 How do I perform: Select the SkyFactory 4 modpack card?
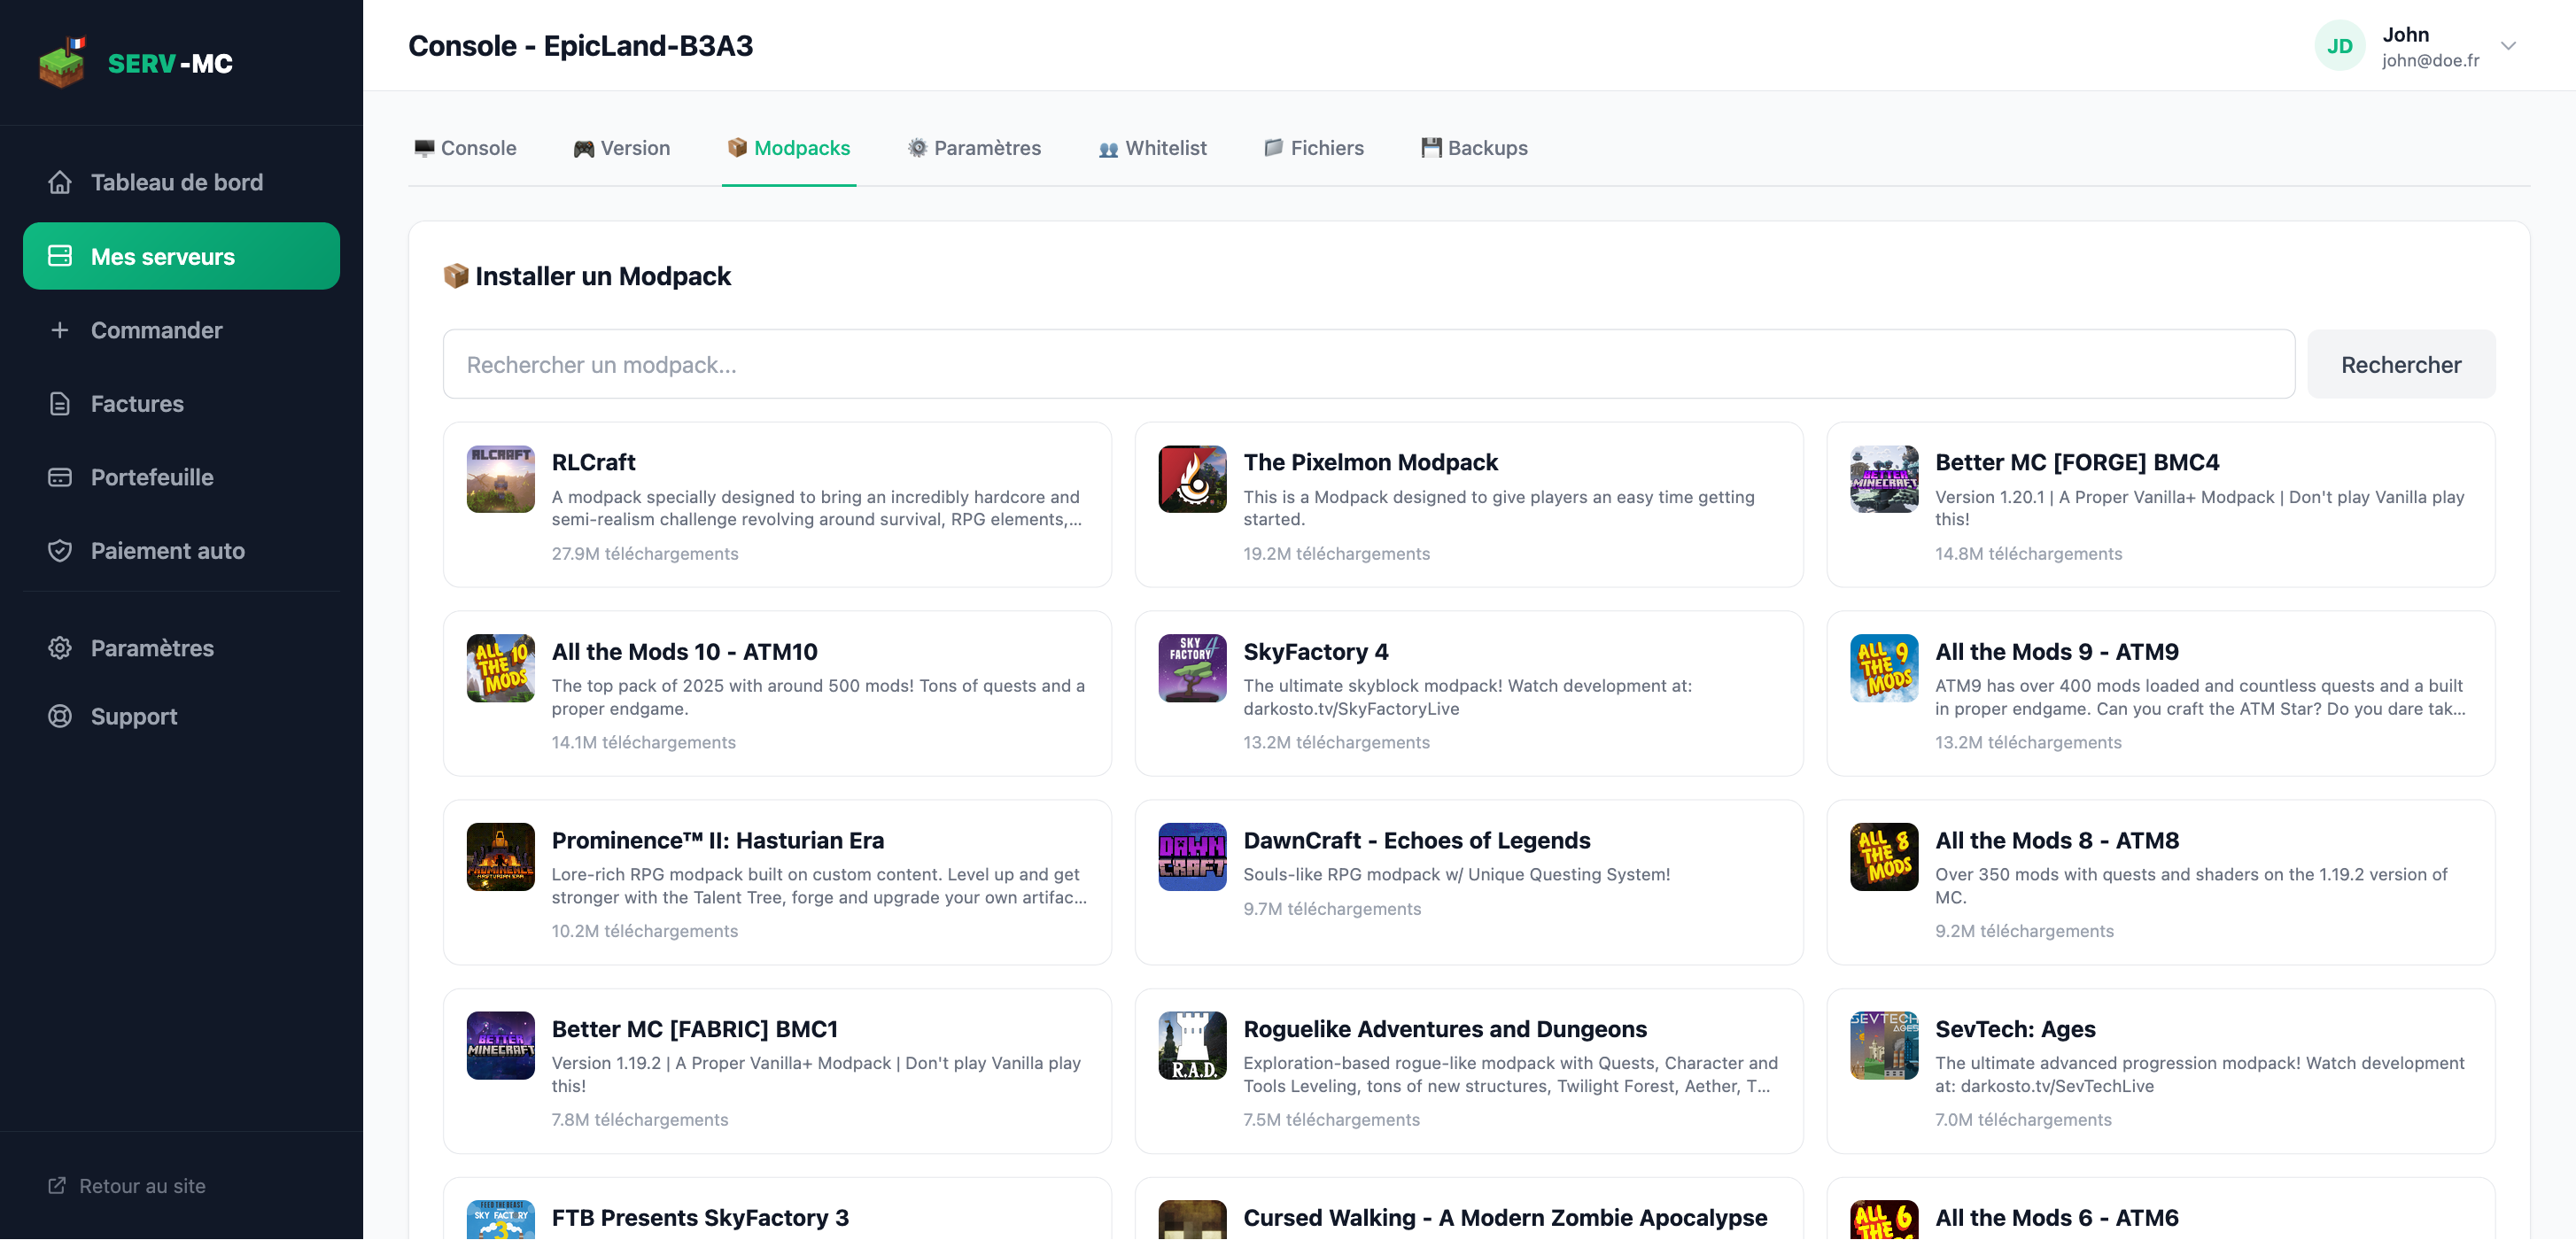(x=1468, y=693)
